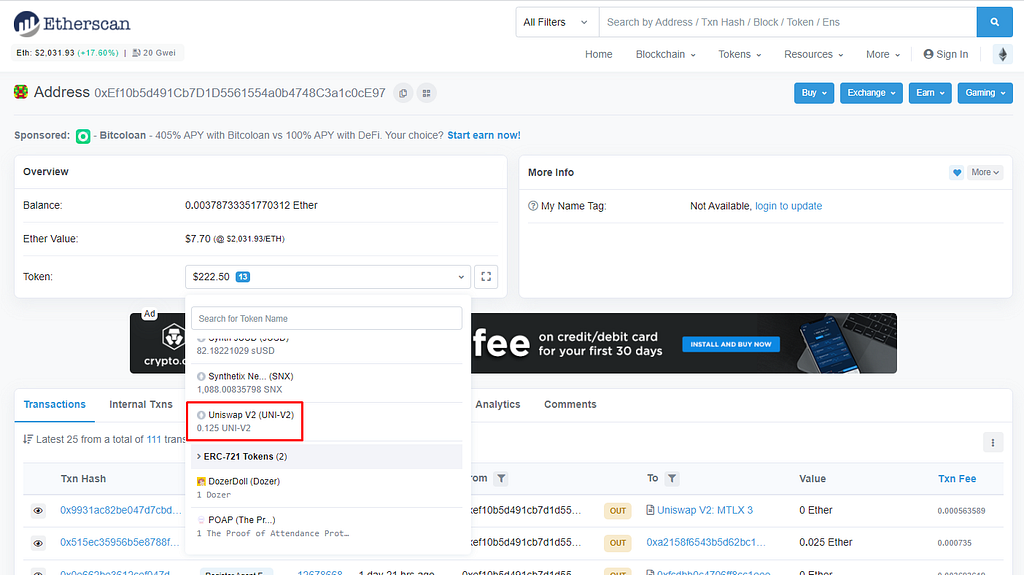Click the To column filter icon

(x=672, y=479)
